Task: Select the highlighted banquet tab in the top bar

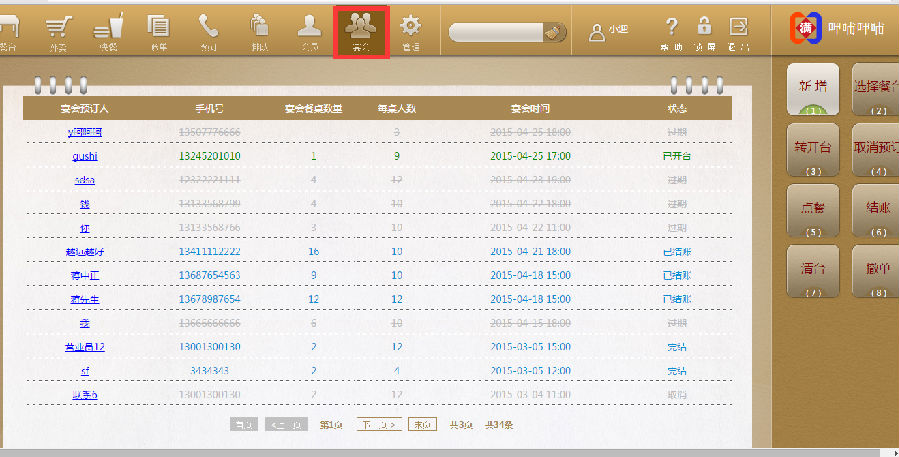Action: point(361,31)
